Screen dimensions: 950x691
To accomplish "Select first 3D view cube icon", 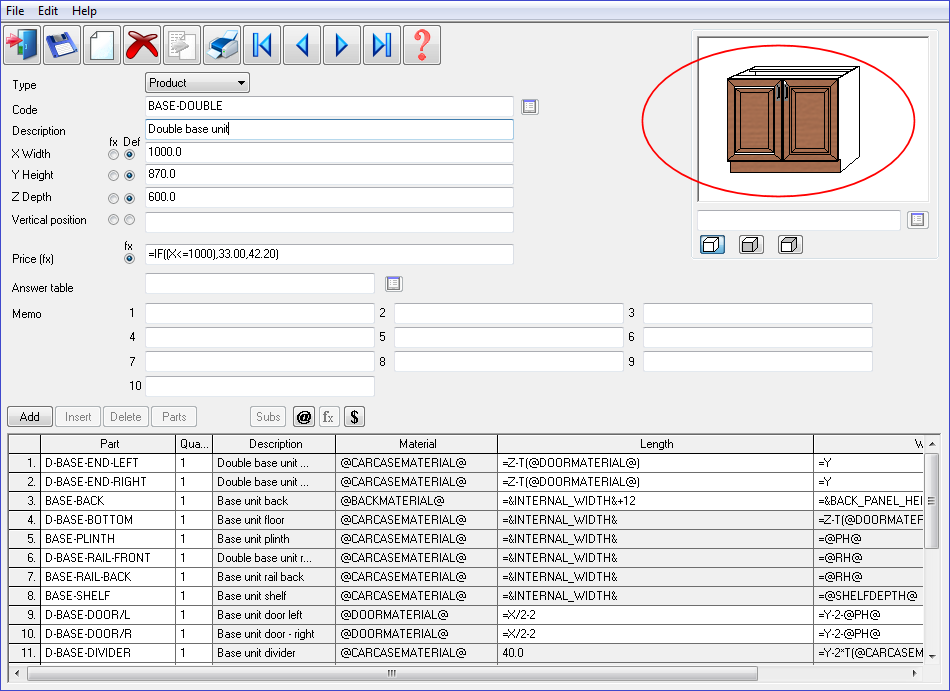I will click(712, 245).
